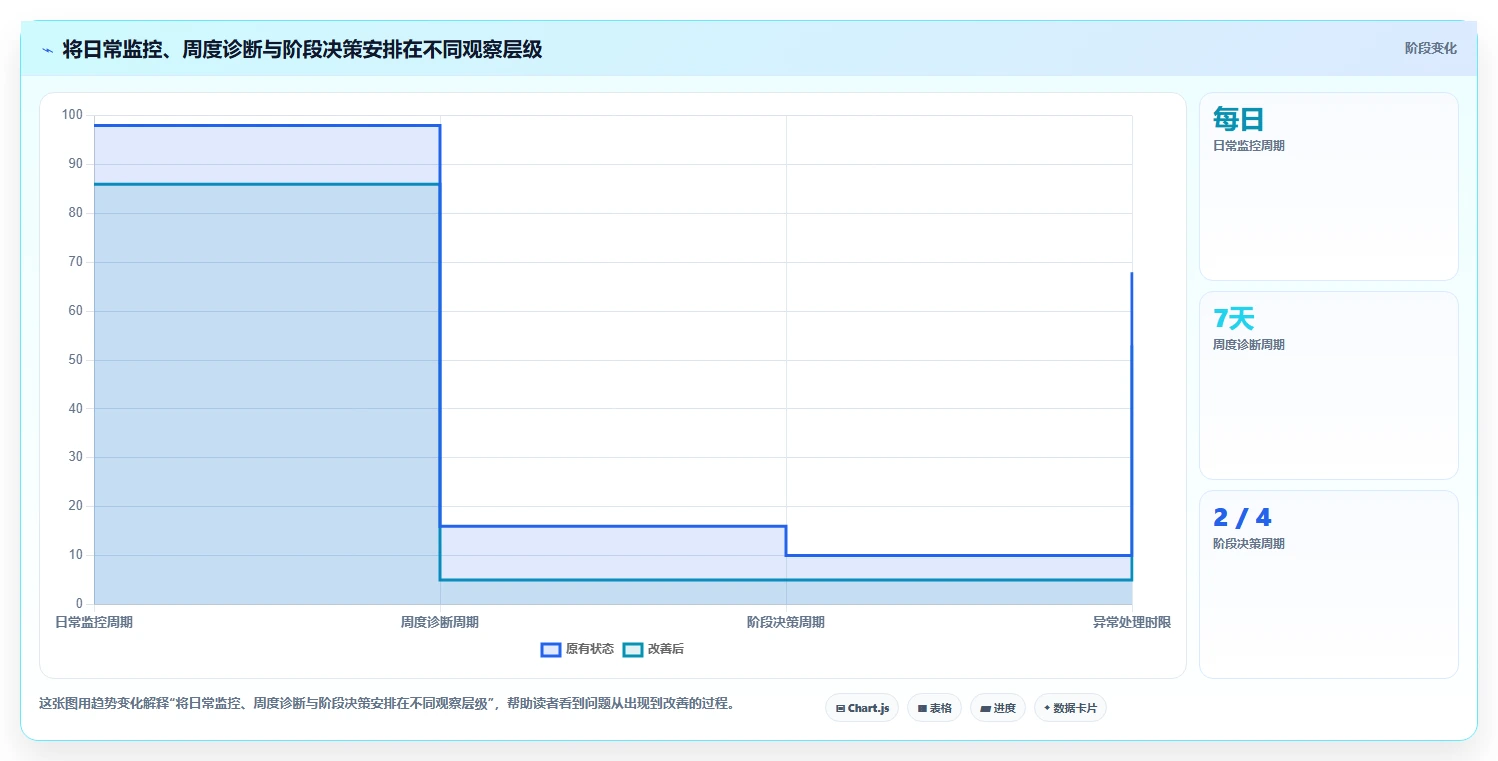This screenshot has width=1498, height=761.
Task: Click the 日常监控周期 x-axis label
Action: [94, 622]
